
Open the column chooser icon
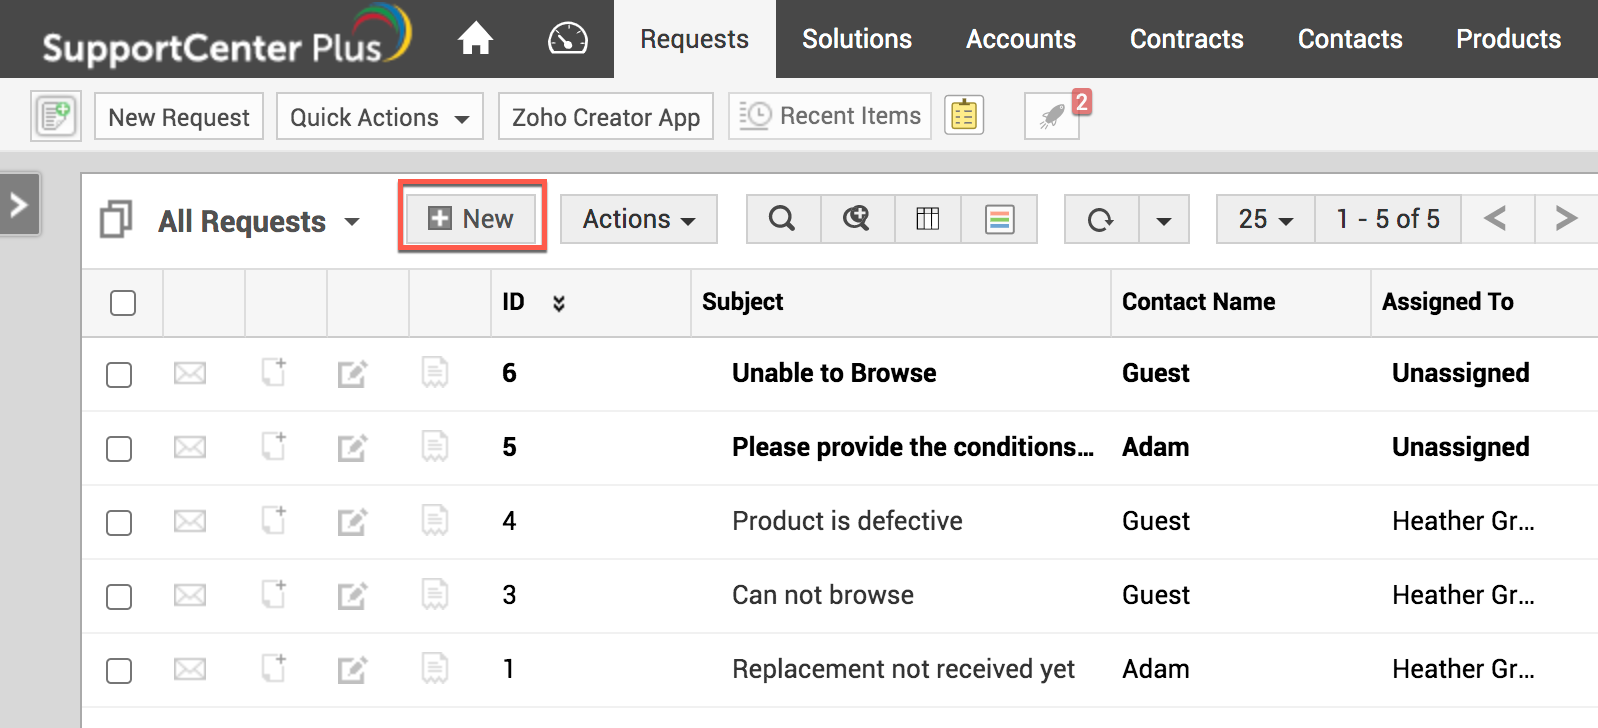tap(927, 219)
